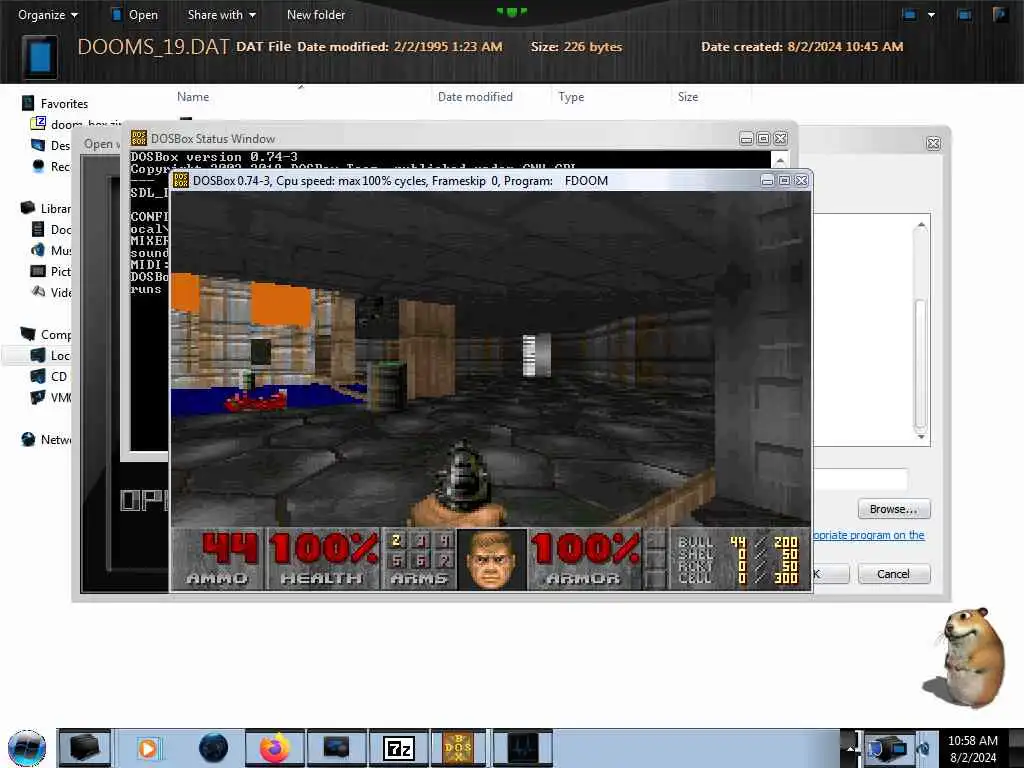Open Windows Explorer from the taskbar
The height and width of the screenshot is (768, 1024).
tap(84, 748)
